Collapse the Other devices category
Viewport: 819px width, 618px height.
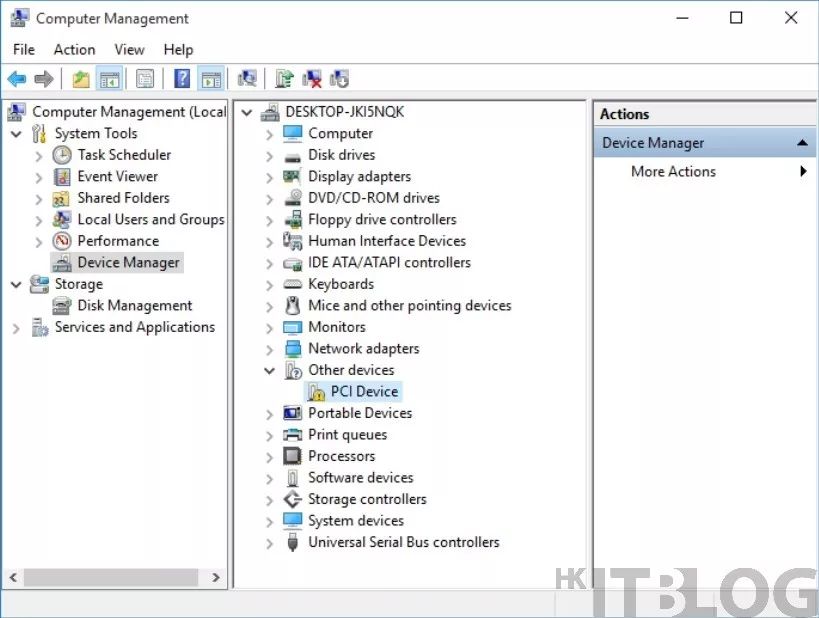click(270, 370)
